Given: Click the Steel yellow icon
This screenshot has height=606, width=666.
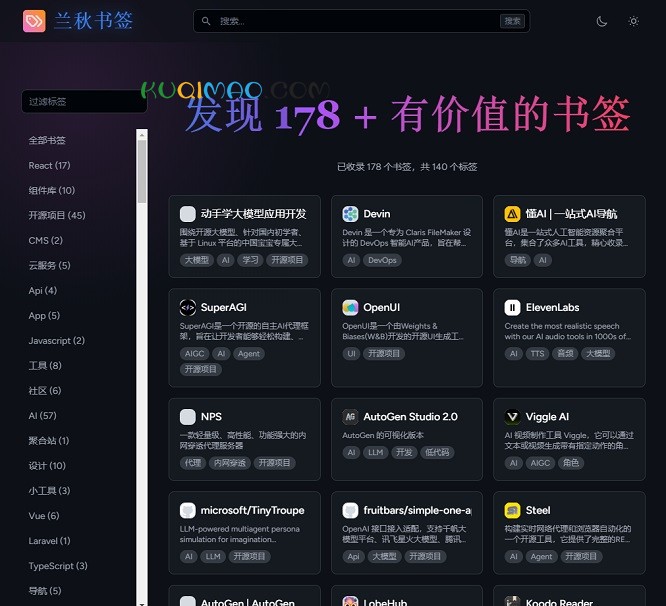Looking at the screenshot, I should [512, 510].
